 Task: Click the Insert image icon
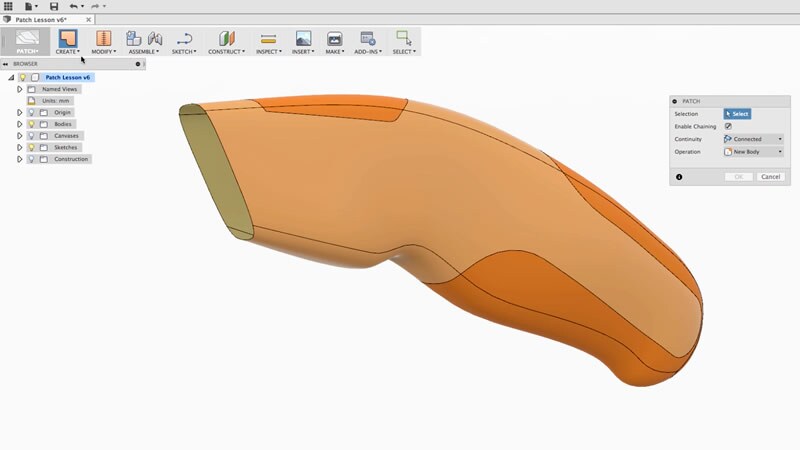tap(303, 38)
